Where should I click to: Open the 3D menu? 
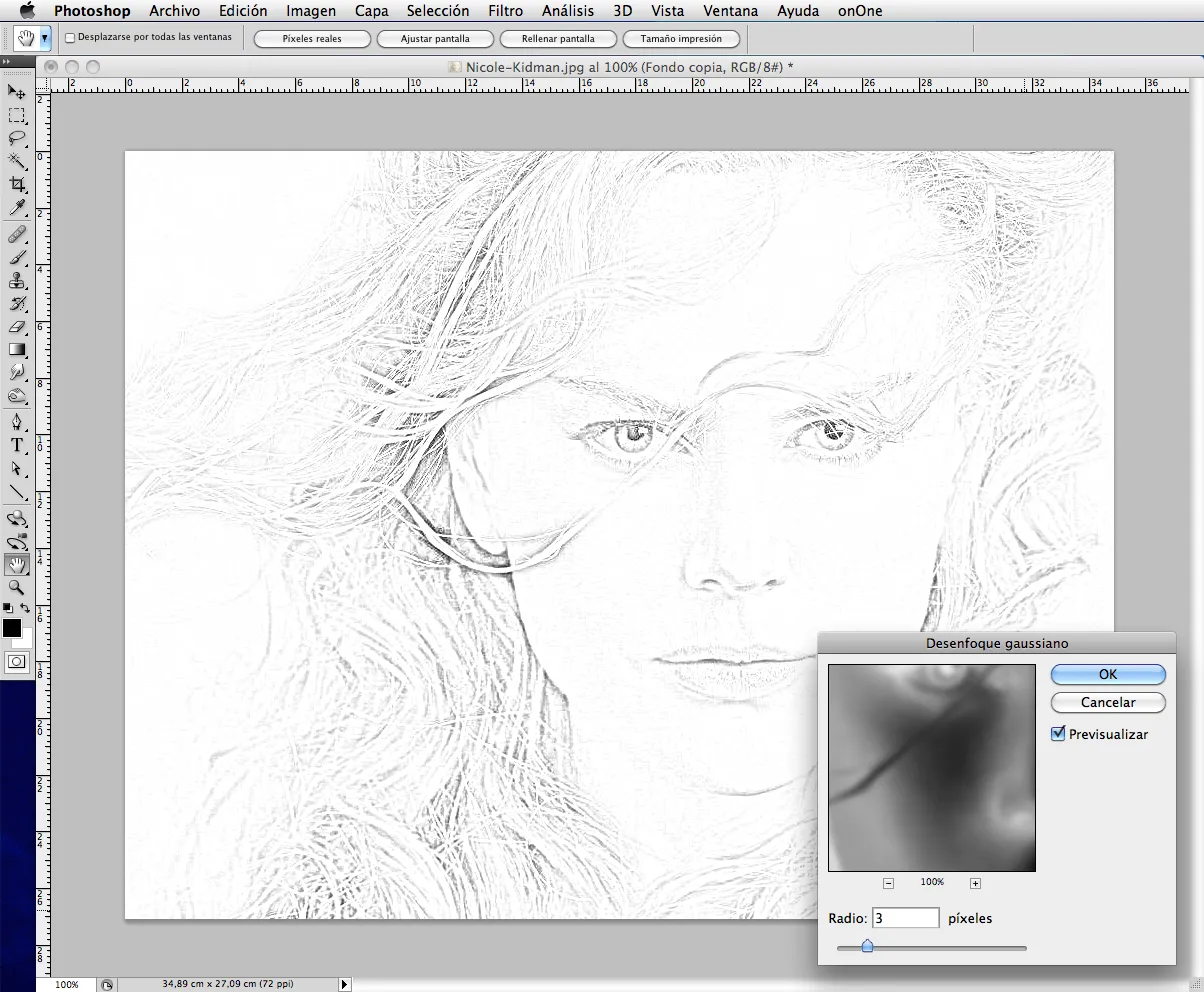coord(622,11)
